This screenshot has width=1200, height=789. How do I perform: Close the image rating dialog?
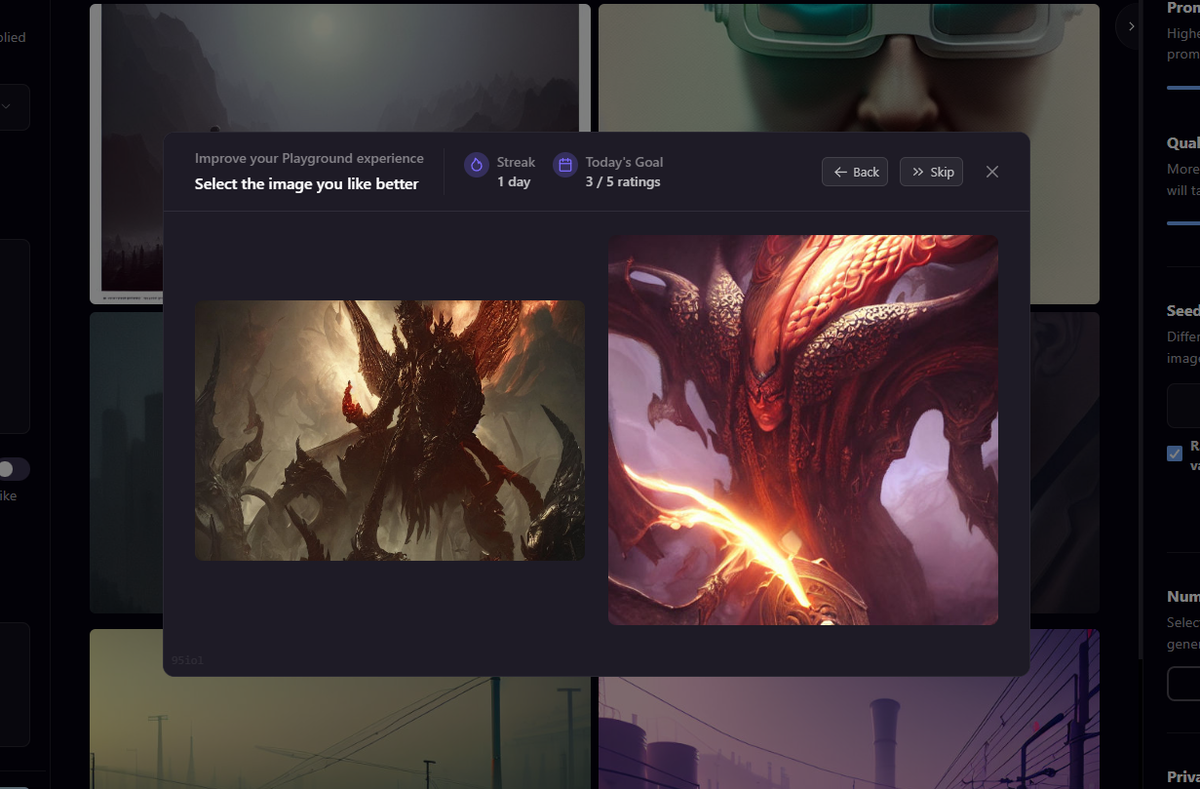point(992,172)
